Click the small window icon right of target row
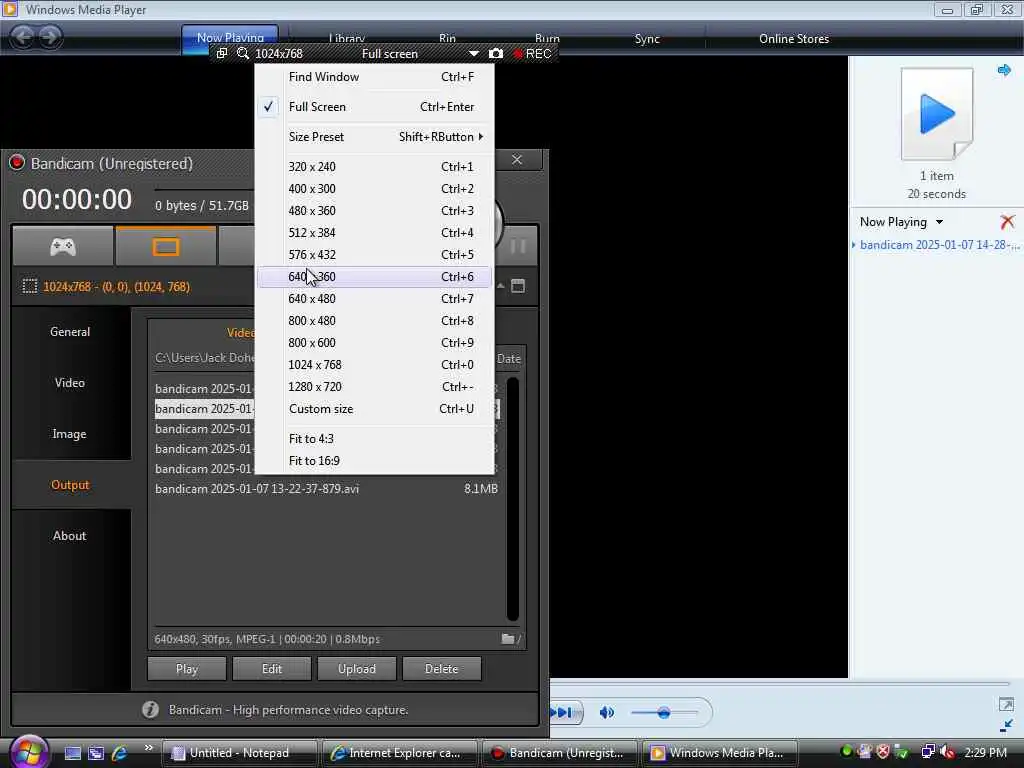Screen dimensions: 1024x768 (518, 286)
